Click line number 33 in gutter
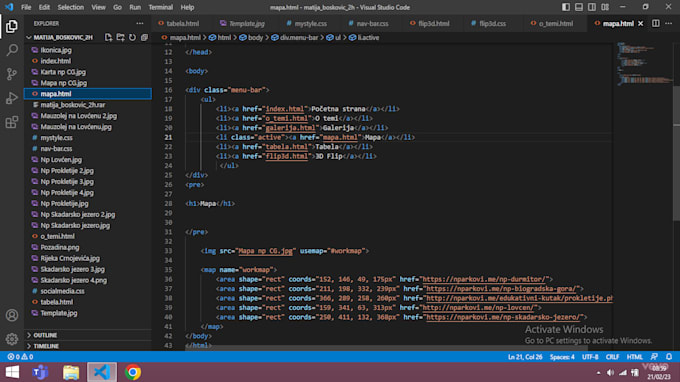 pos(168,251)
